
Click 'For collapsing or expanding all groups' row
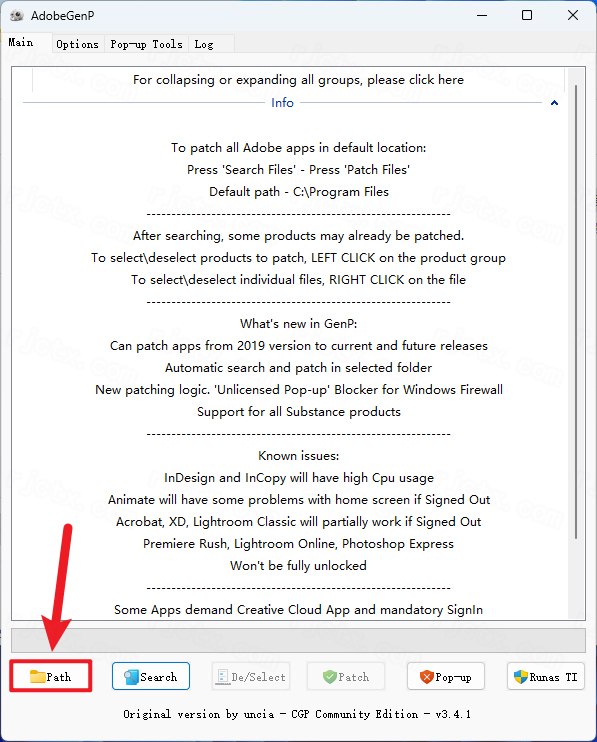[298, 80]
